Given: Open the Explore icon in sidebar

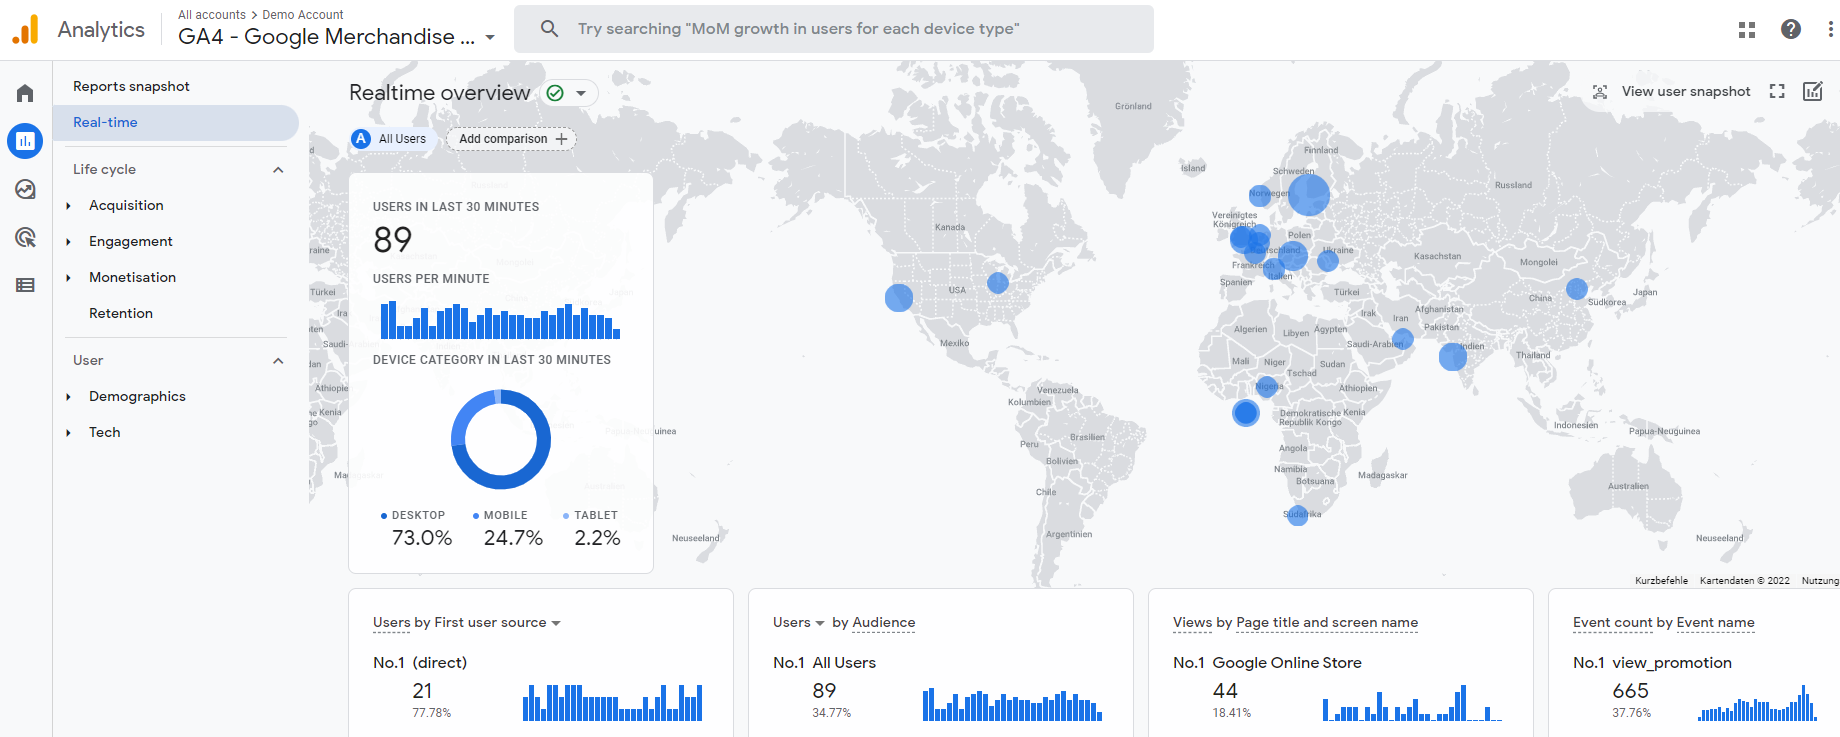Looking at the screenshot, I should (25, 189).
